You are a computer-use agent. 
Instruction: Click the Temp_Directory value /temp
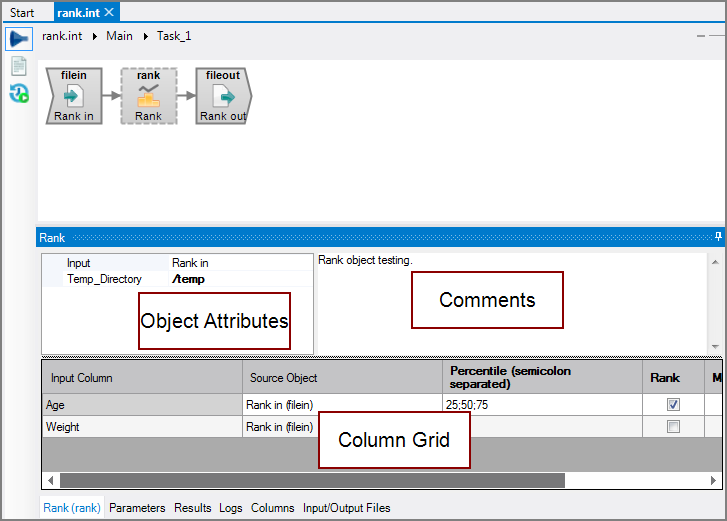[x=188, y=279]
